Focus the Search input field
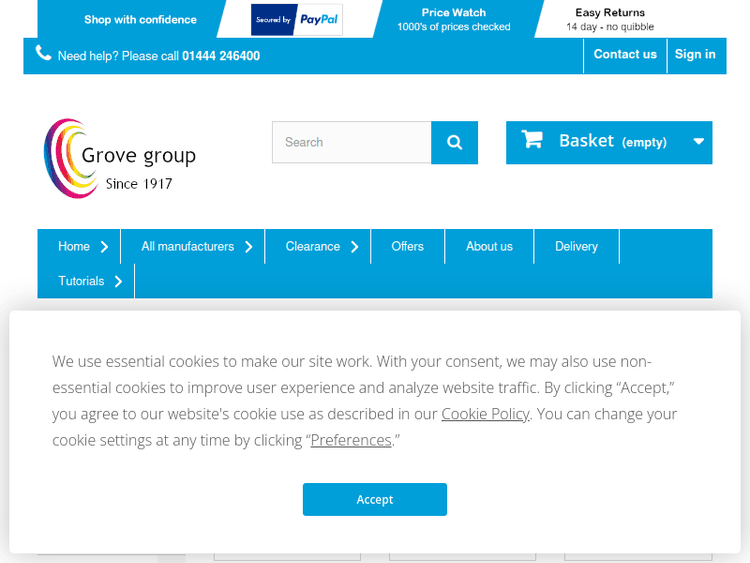The image size is (750, 563). (351, 143)
